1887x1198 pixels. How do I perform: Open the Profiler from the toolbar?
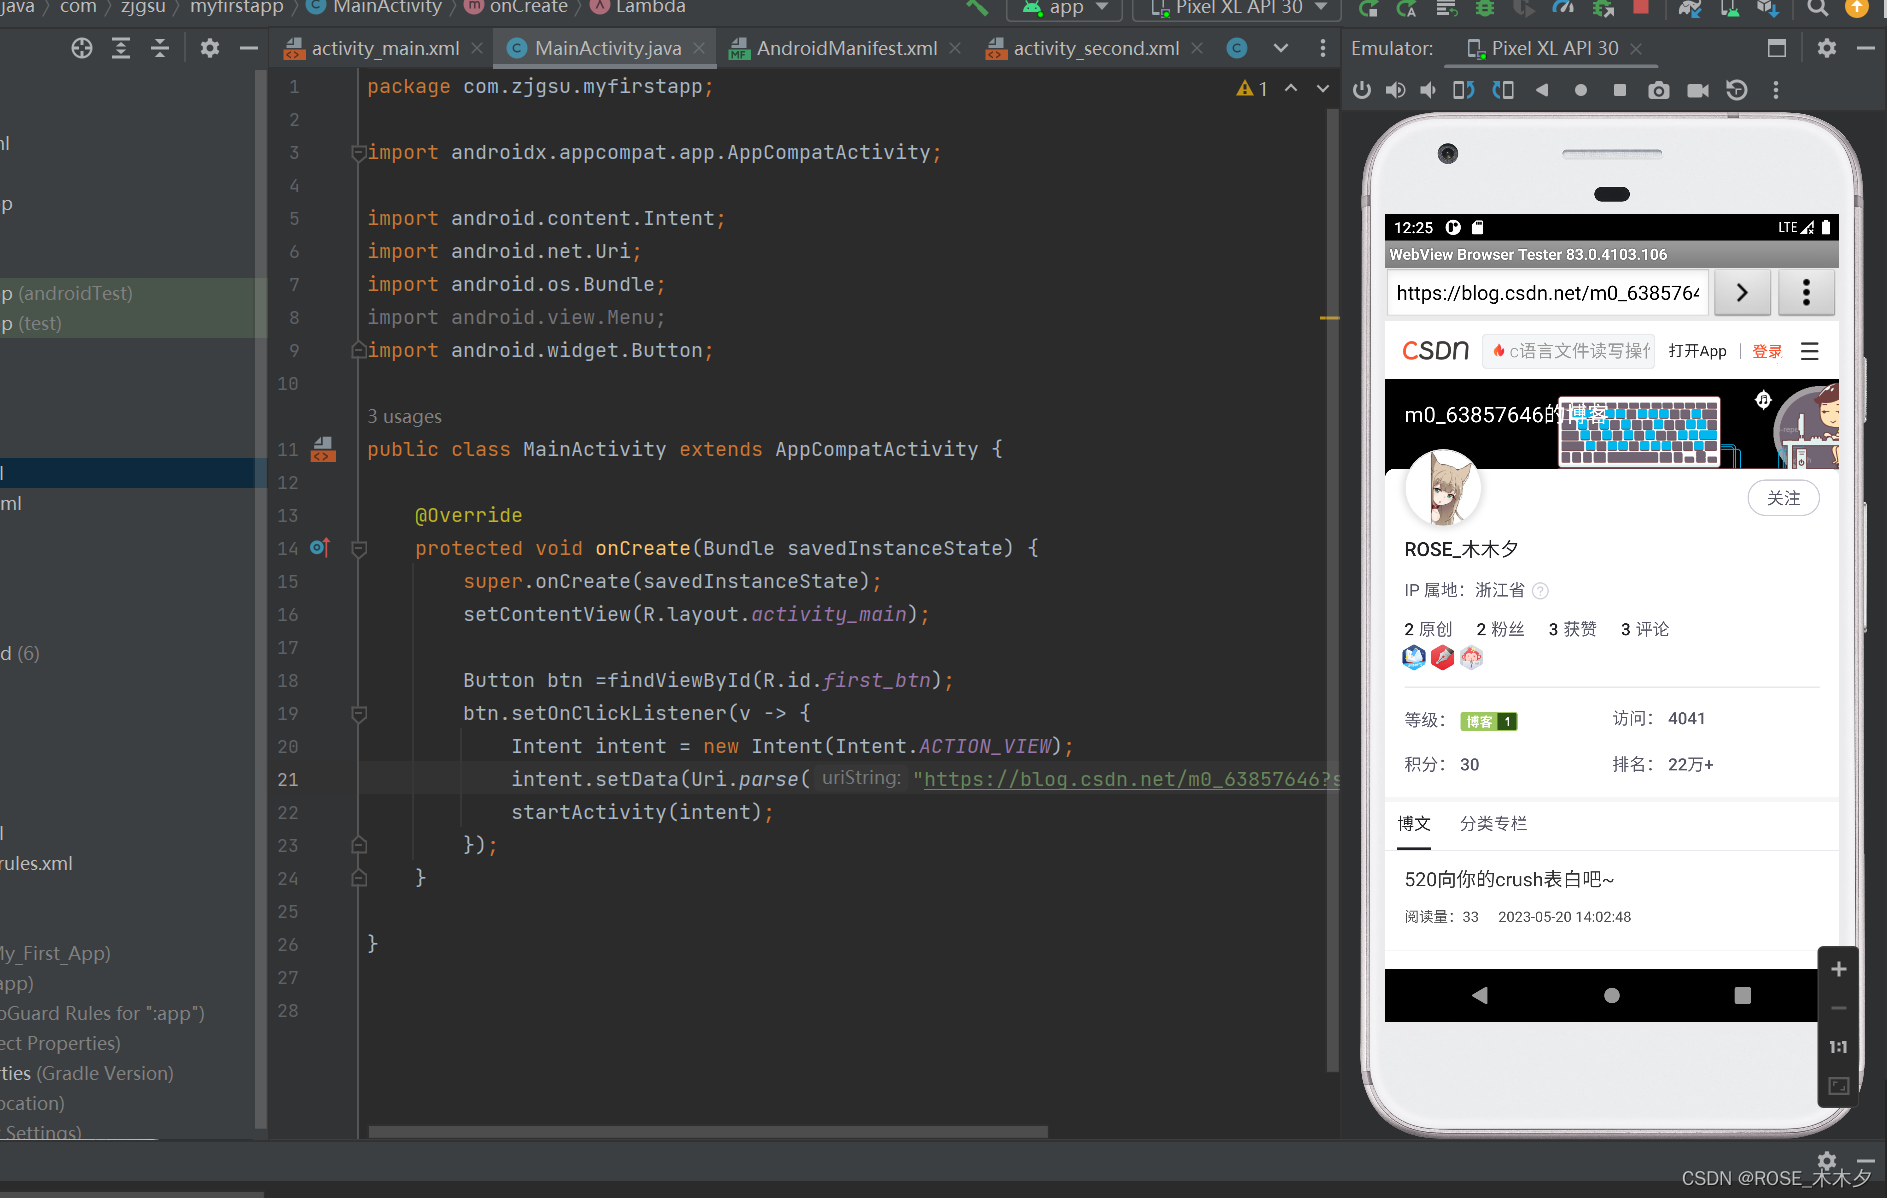tap(1563, 9)
